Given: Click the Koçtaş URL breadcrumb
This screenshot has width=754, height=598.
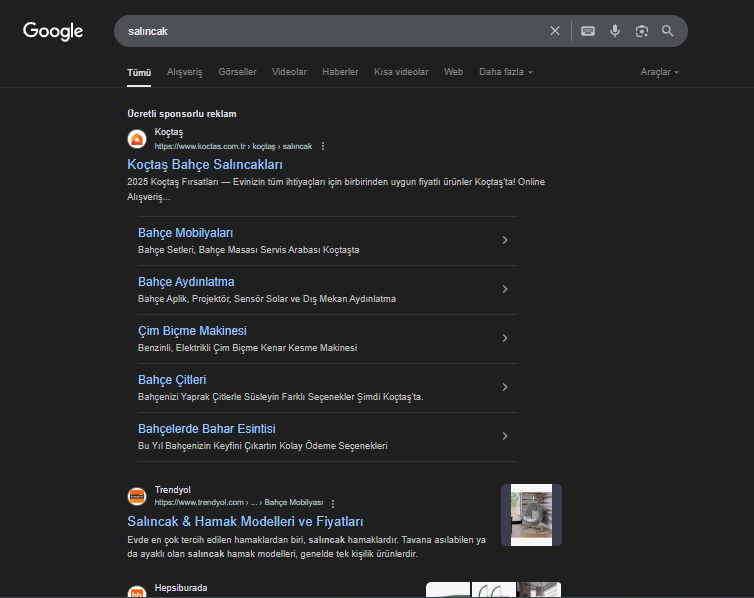Looking at the screenshot, I should 233,146.
